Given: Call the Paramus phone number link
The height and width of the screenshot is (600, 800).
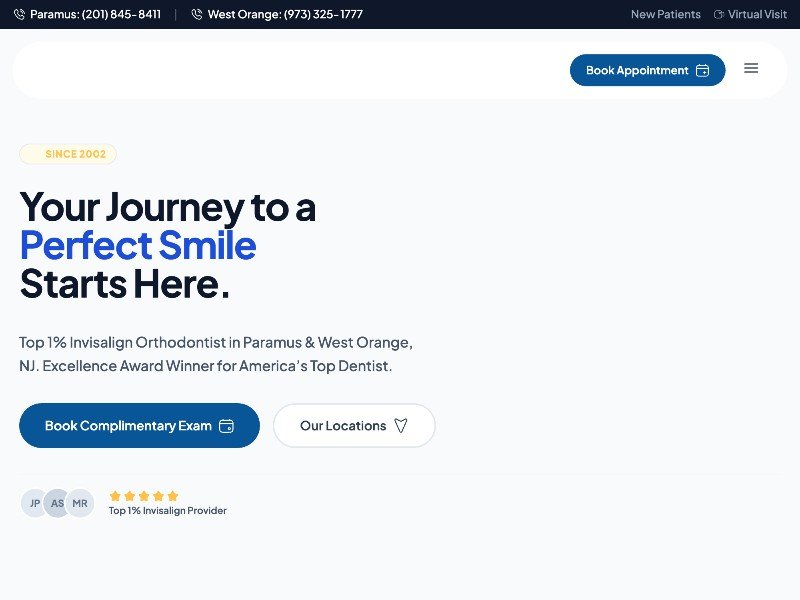Looking at the screenshot, I should point(97,14).
